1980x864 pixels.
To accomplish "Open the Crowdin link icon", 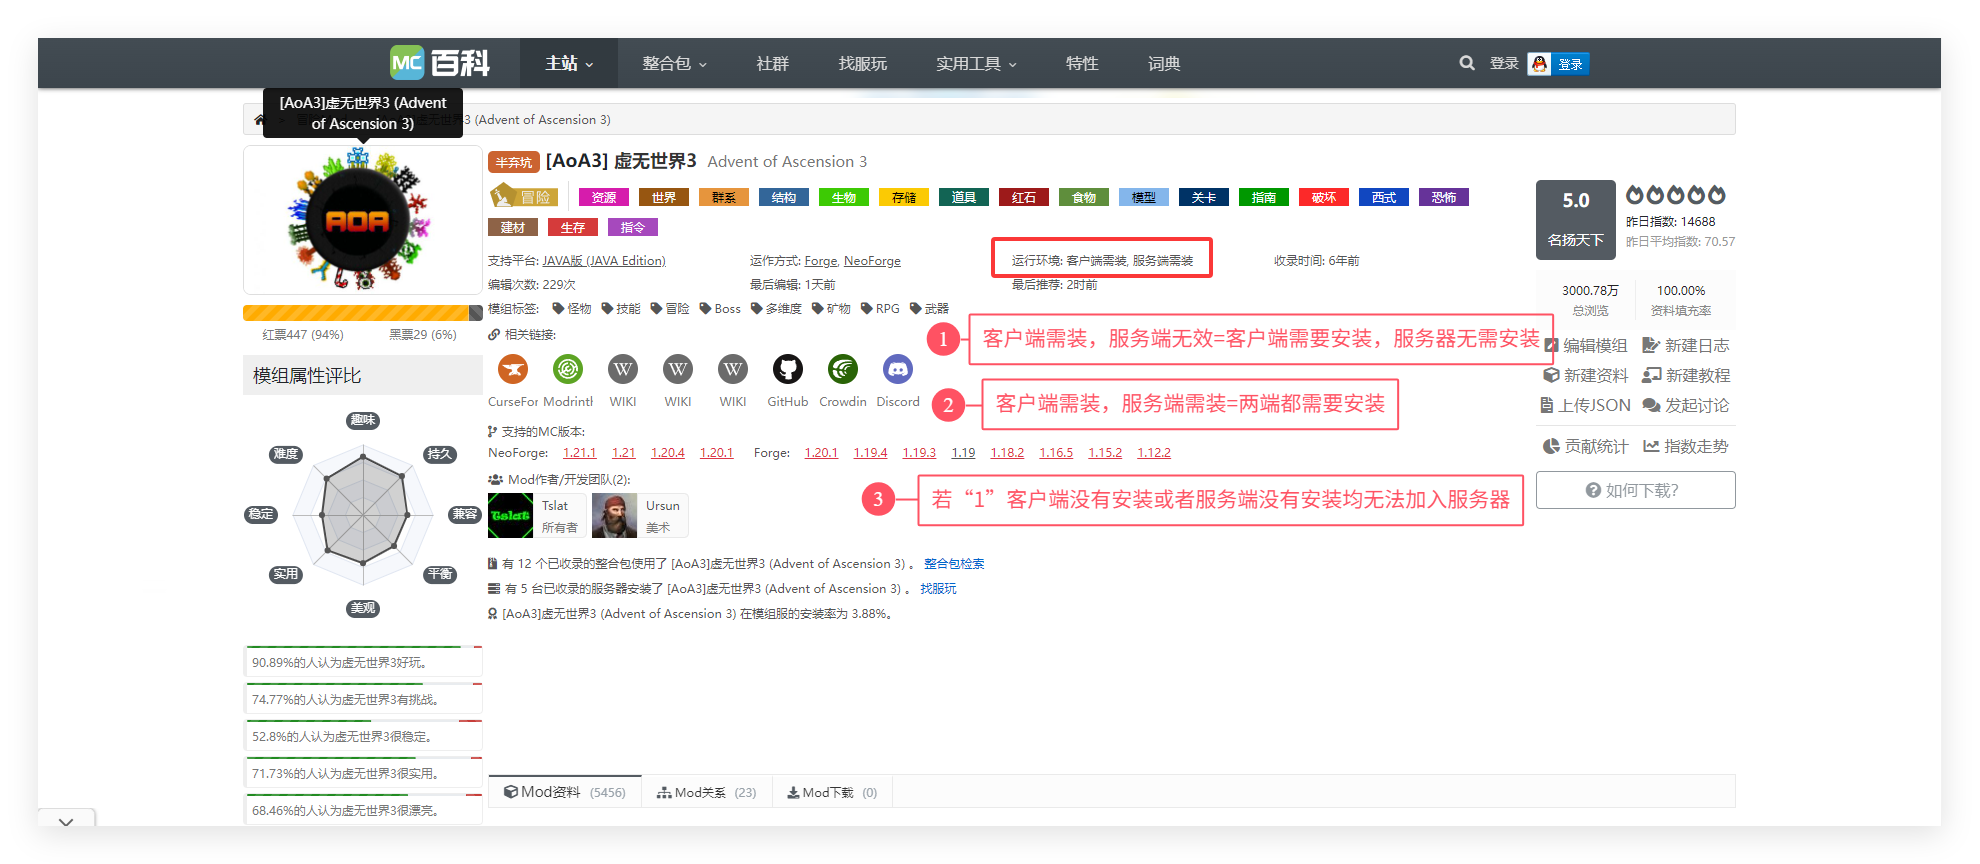I will coord(843,369).
